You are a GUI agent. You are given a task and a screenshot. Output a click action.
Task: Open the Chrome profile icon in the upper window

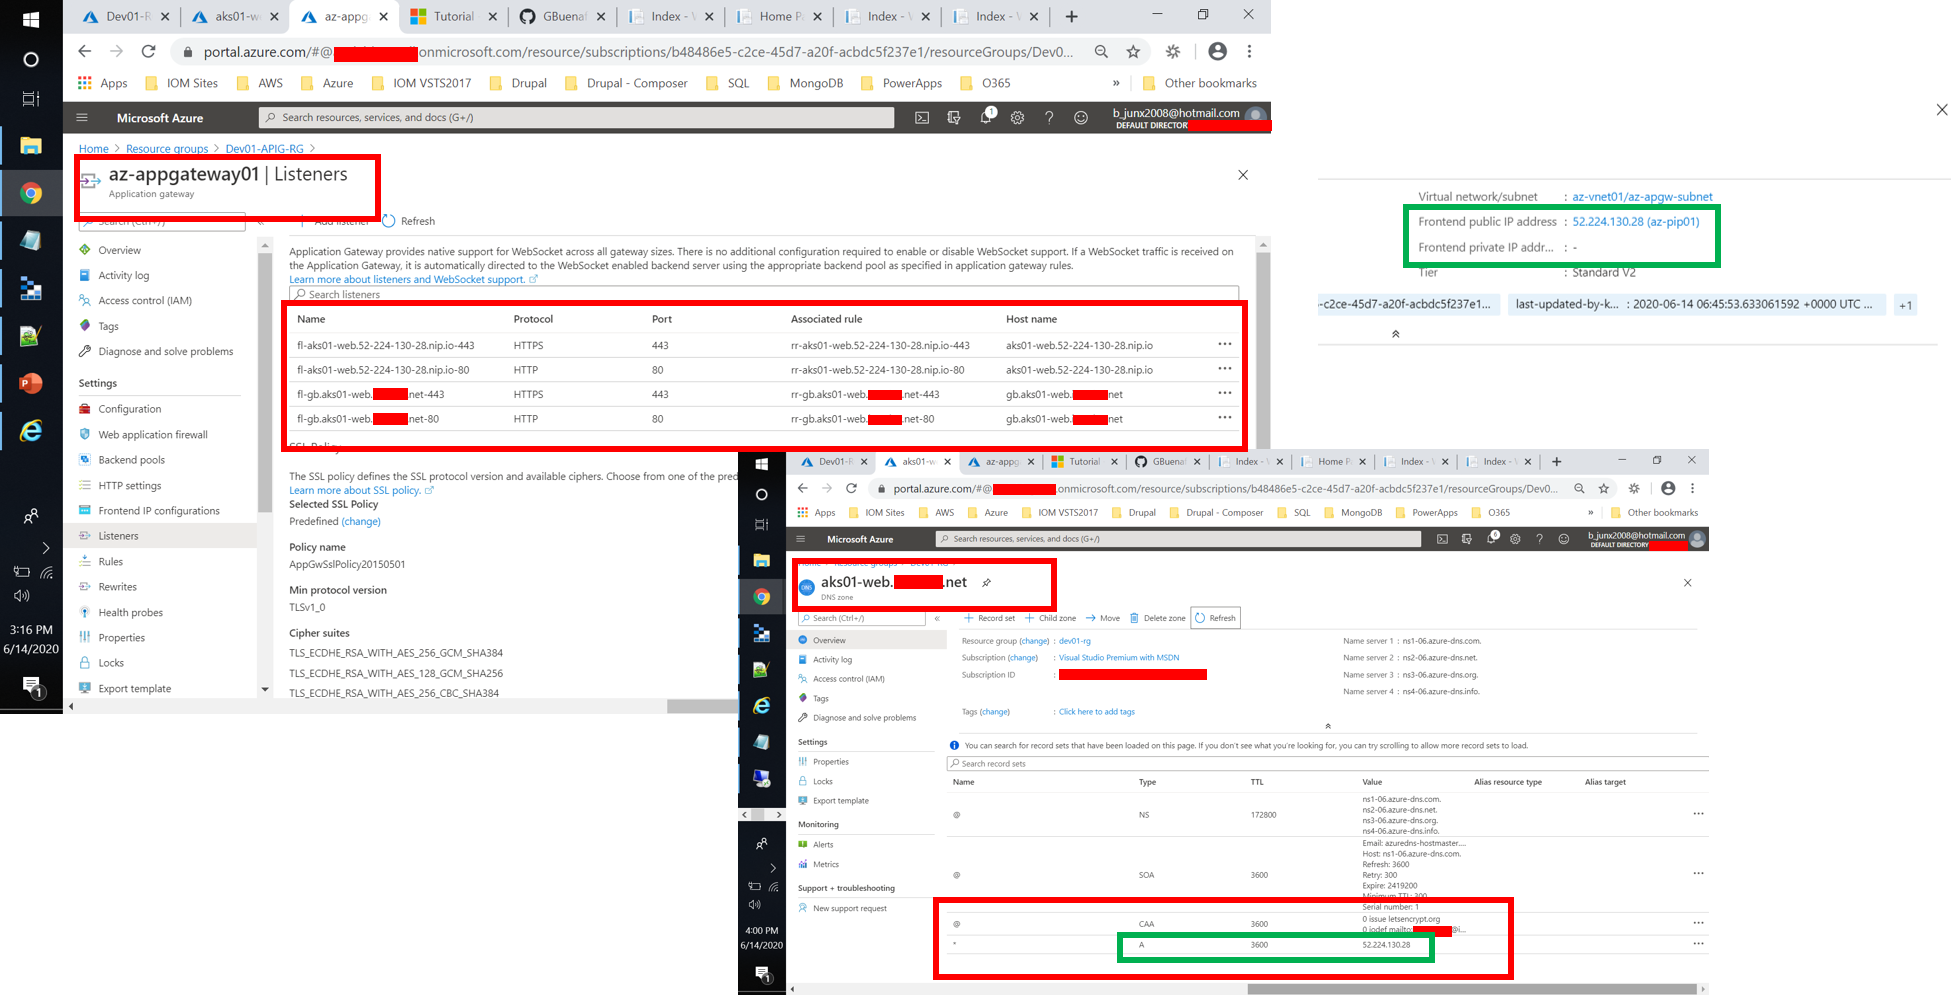click(x=1217, y=51)
